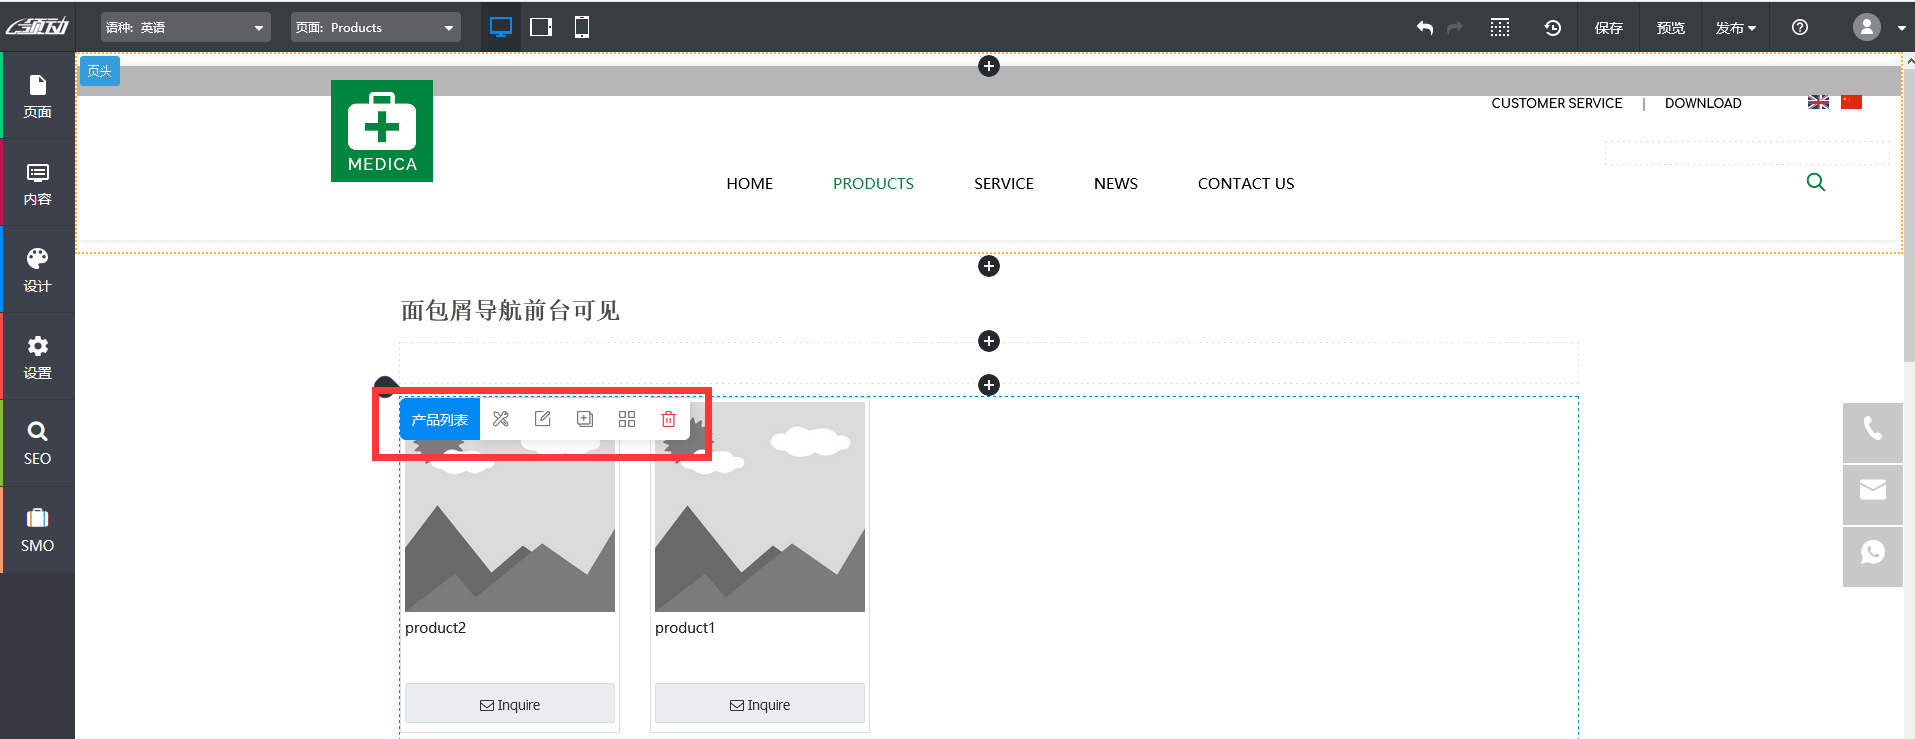Viewport: 1915px width, 739px height.
Task: Switch to mobile phone preview mode
Action: pyautogui.click(x=582, y=27)
